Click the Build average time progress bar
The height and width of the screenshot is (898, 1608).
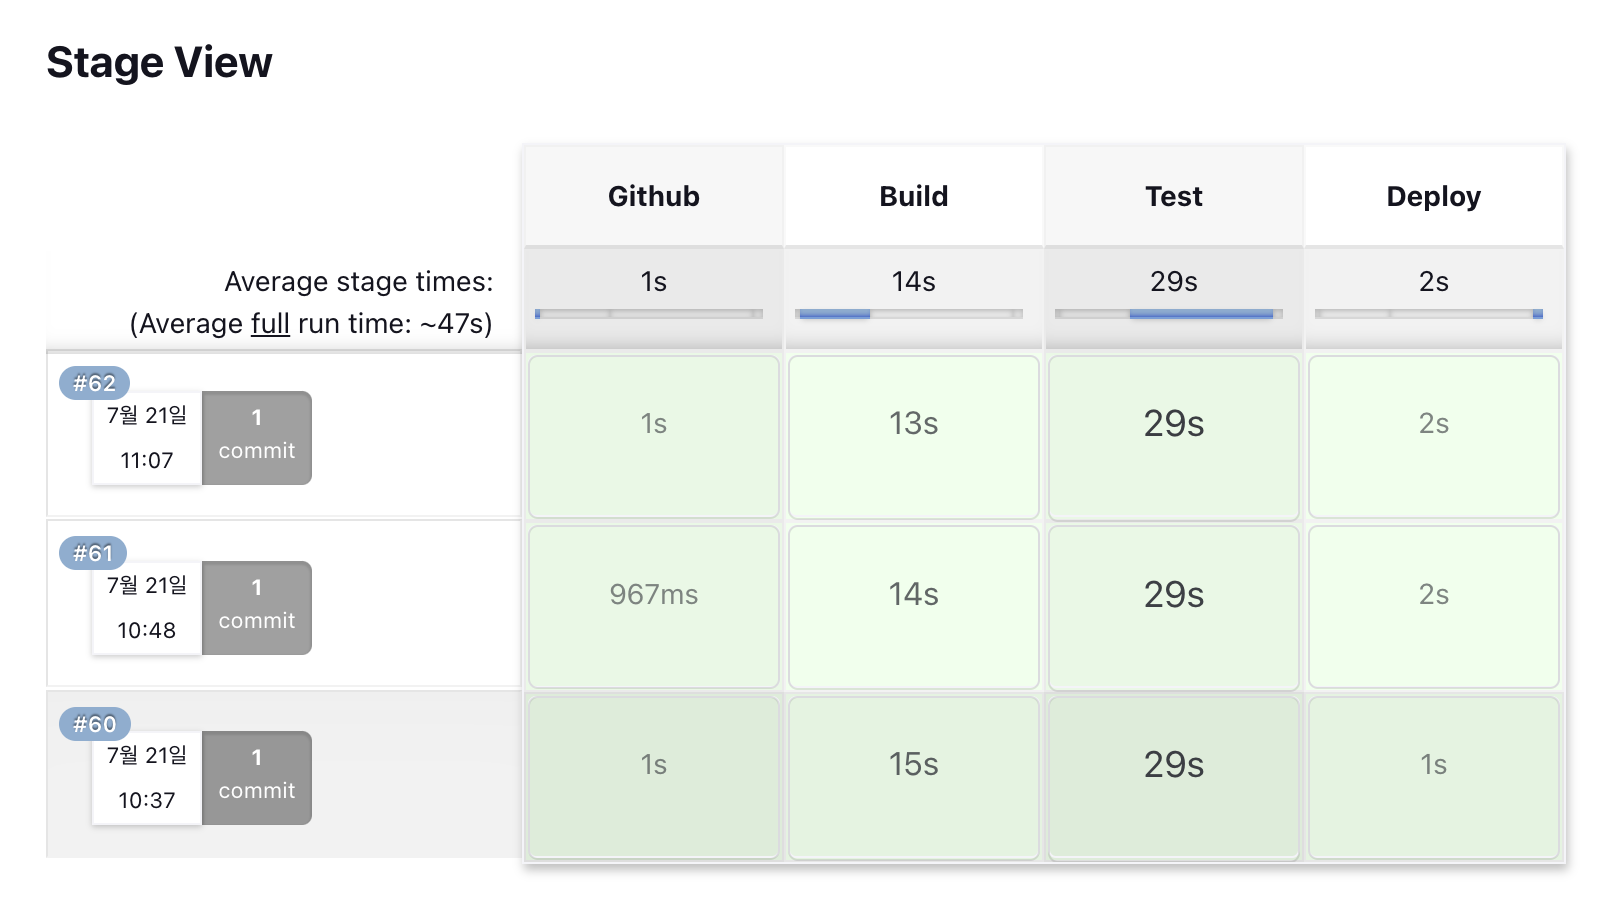(x=909, y=314)
